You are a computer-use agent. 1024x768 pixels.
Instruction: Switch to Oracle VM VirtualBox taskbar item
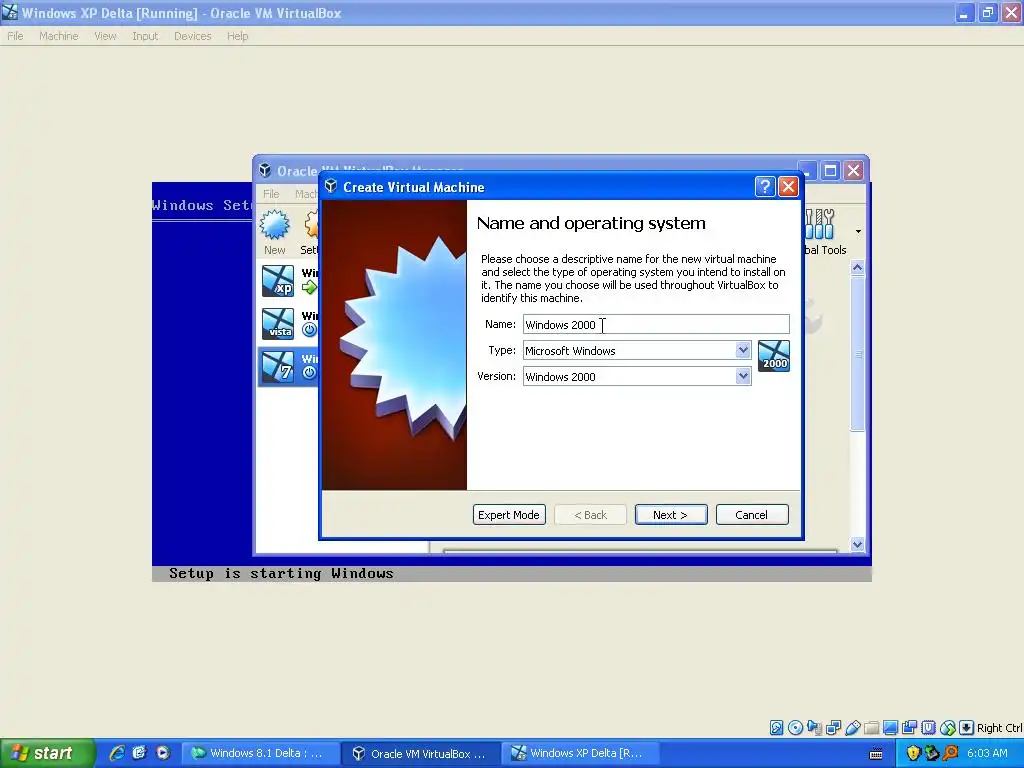(x=421, y=753)
